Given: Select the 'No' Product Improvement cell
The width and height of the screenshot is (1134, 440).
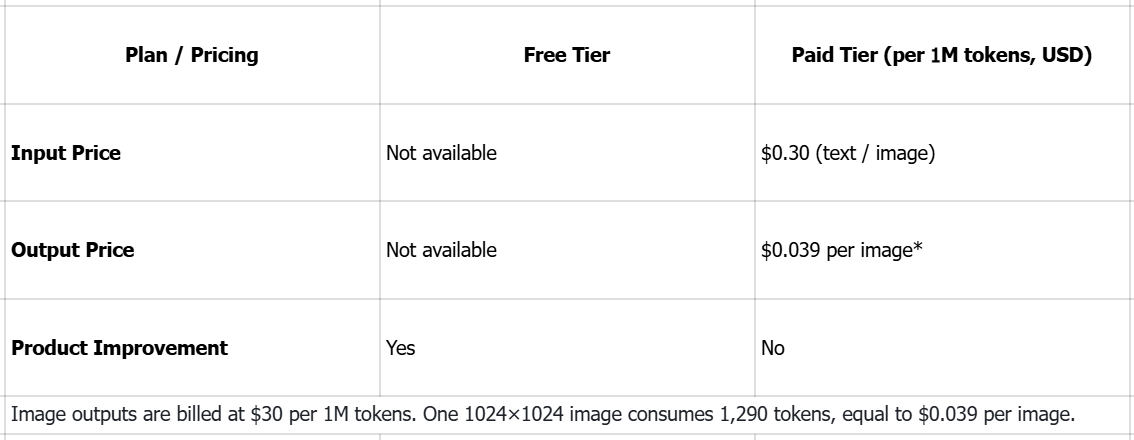Looking at the screenshot, I should tap(942, 348).
